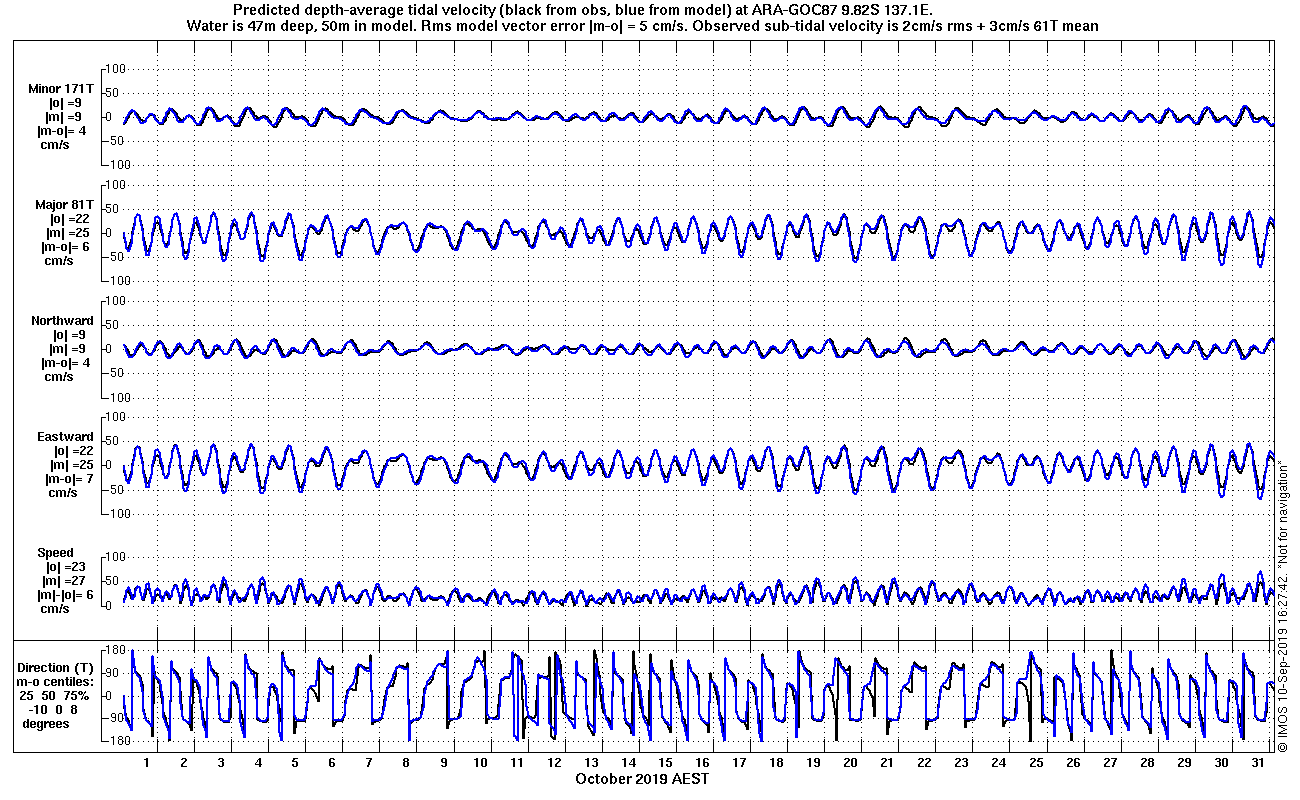This screenshot has width=1300, height=800.
Task: Click the "100" y-axis tick in Minor 171T panel
Action: point(113,69)
